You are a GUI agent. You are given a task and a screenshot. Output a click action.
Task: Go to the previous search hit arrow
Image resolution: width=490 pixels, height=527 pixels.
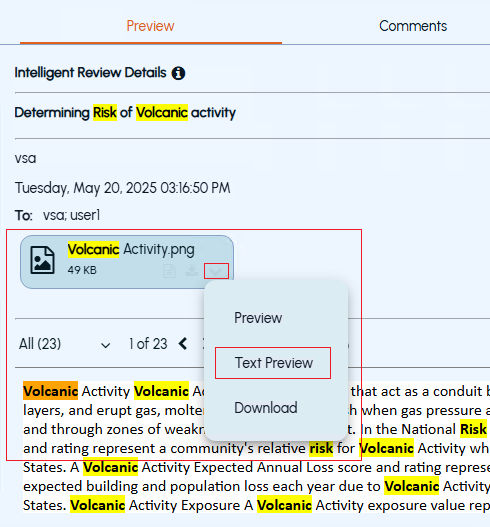(x=183, y=344)
